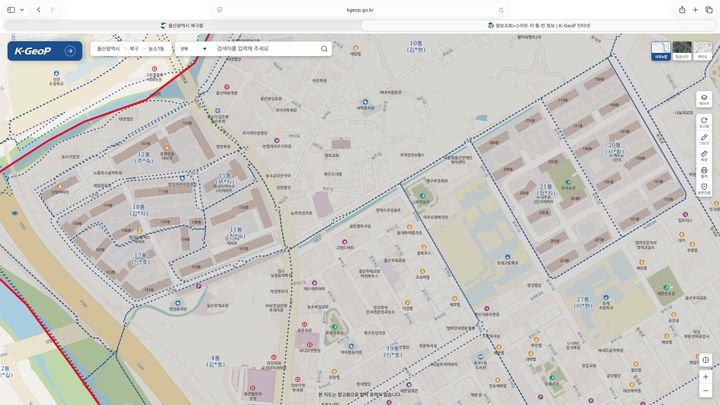Switch to the satellite imagery basemap

(x=682, y=51)
